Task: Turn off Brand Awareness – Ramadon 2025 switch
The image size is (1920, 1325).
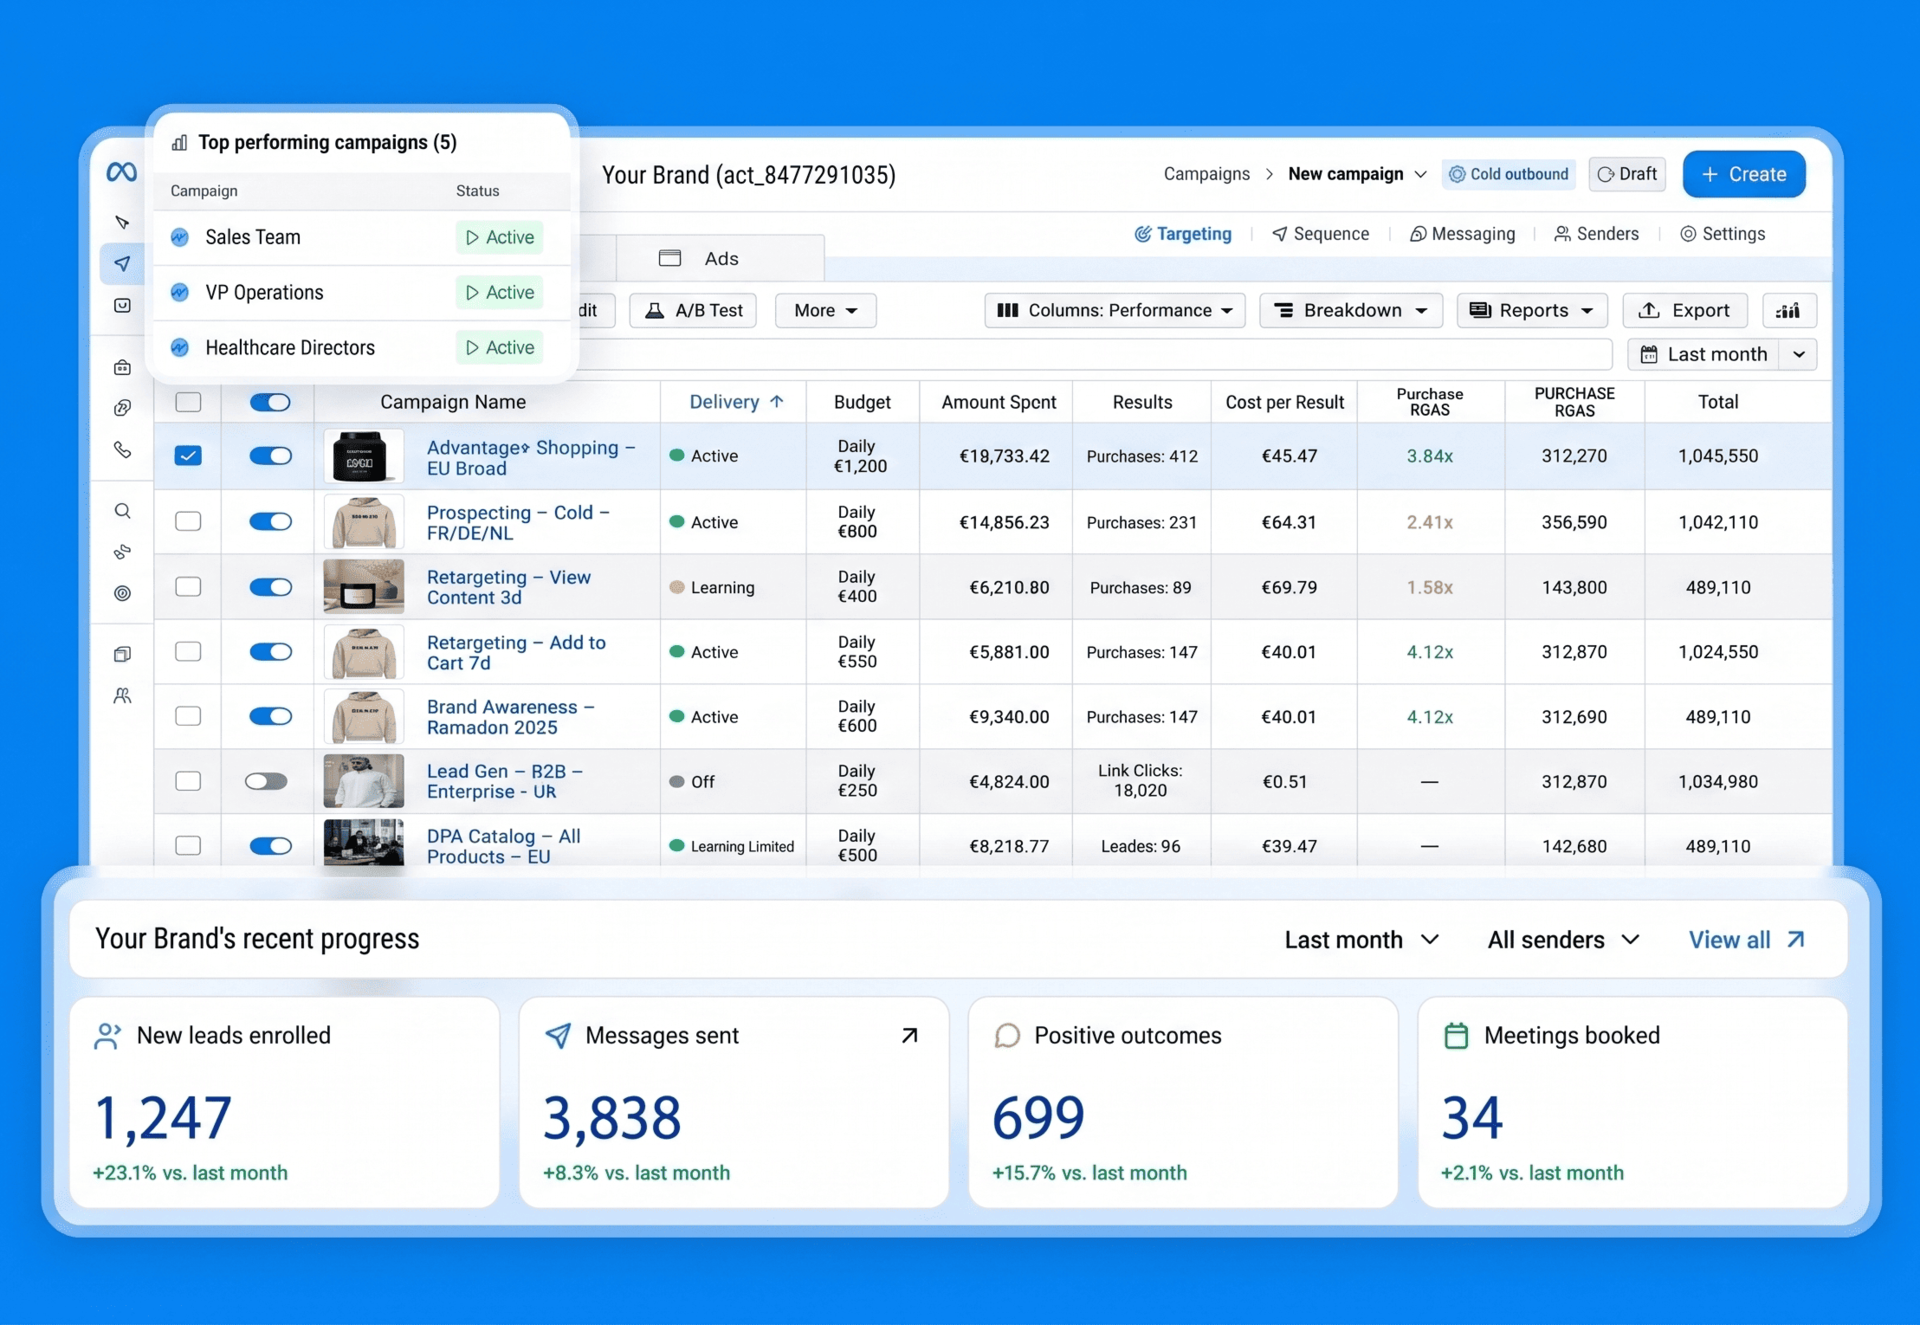Action: (x=270, y=716)
